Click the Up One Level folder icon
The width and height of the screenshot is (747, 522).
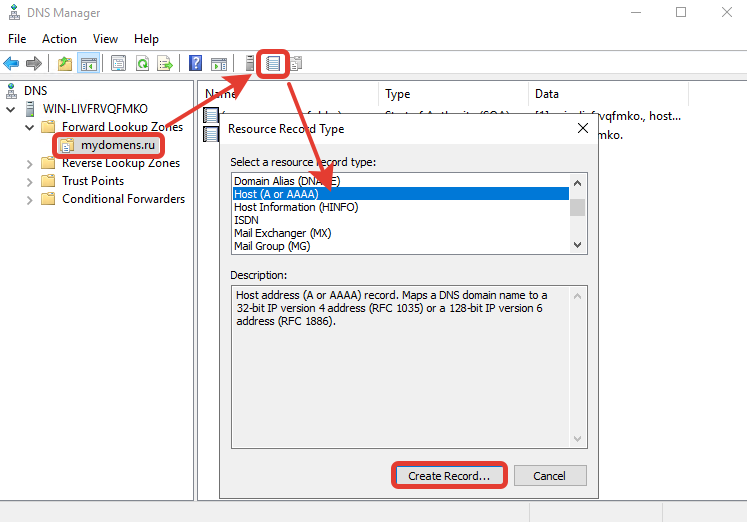click(x=65, y=63)
